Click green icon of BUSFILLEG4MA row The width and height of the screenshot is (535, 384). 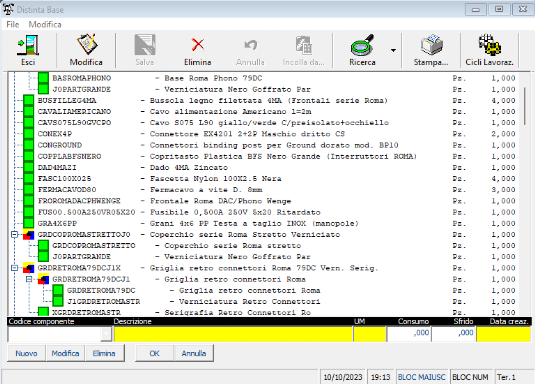[x=29, y=100]
